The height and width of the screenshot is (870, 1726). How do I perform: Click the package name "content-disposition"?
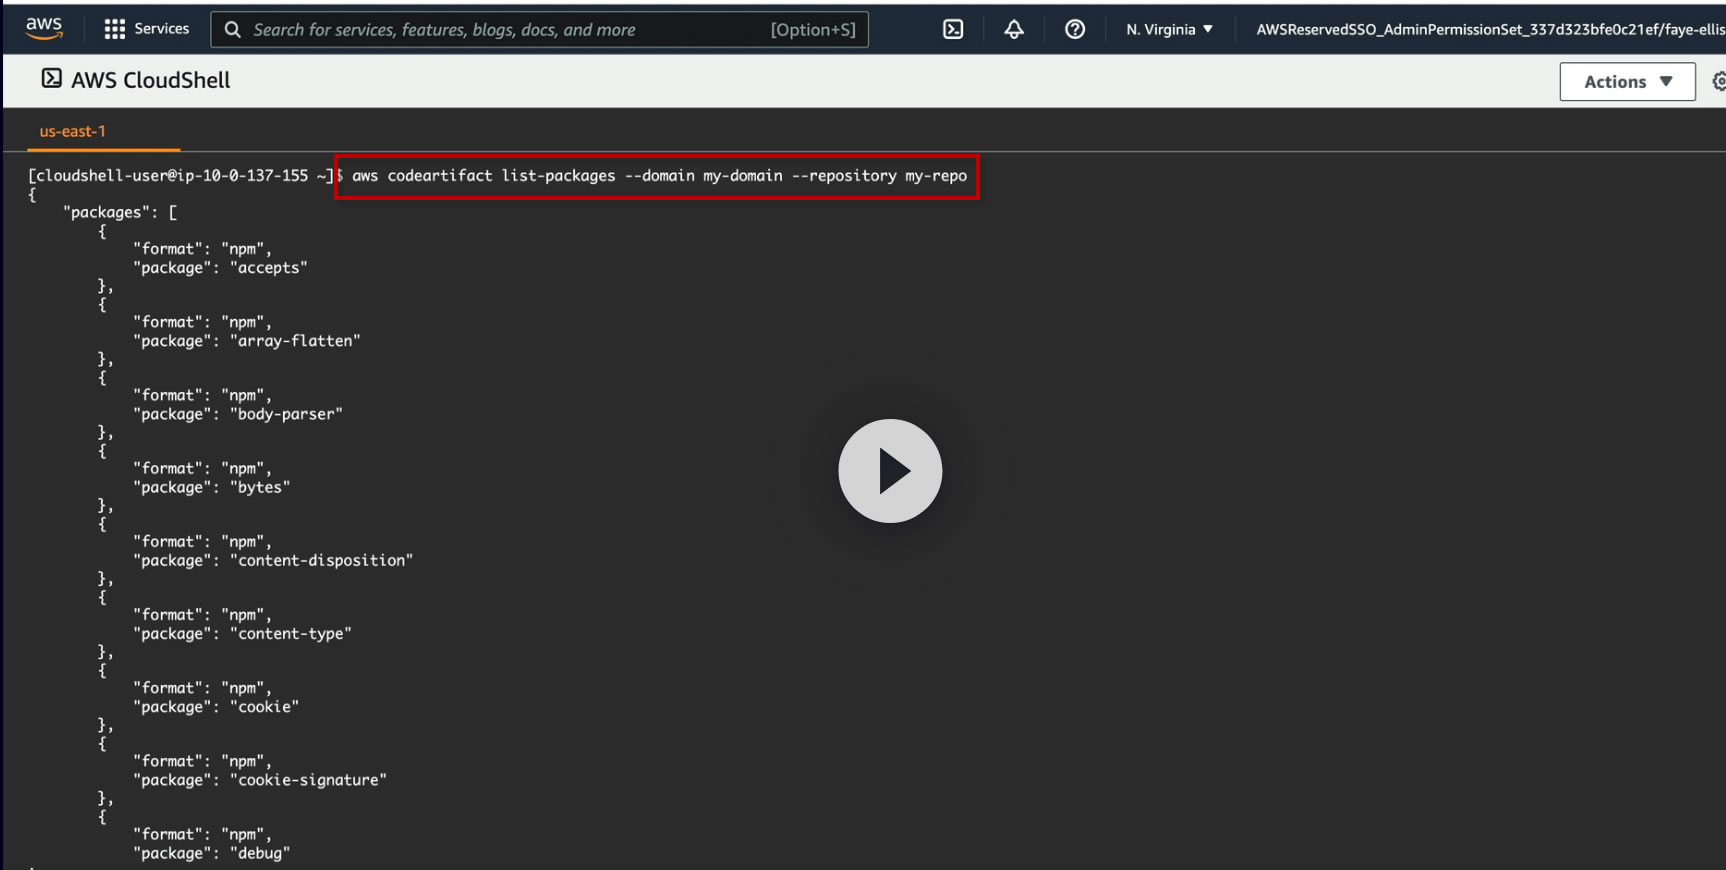tap(321, 560)
